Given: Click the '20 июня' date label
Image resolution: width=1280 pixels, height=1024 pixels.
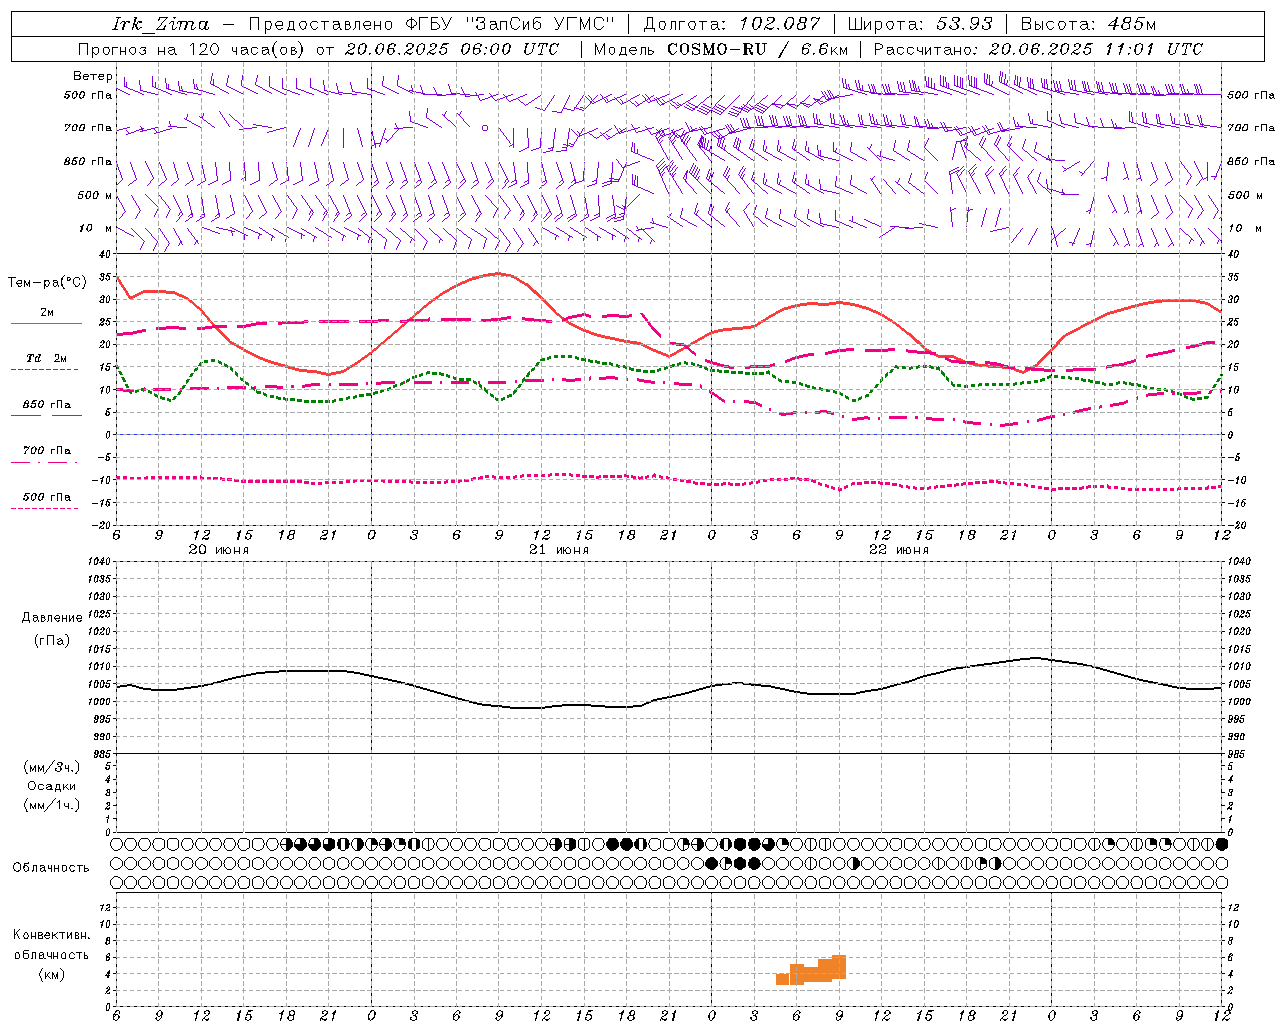Looking at the screenshot, I should pyautogui.click(x=219, y=550).
